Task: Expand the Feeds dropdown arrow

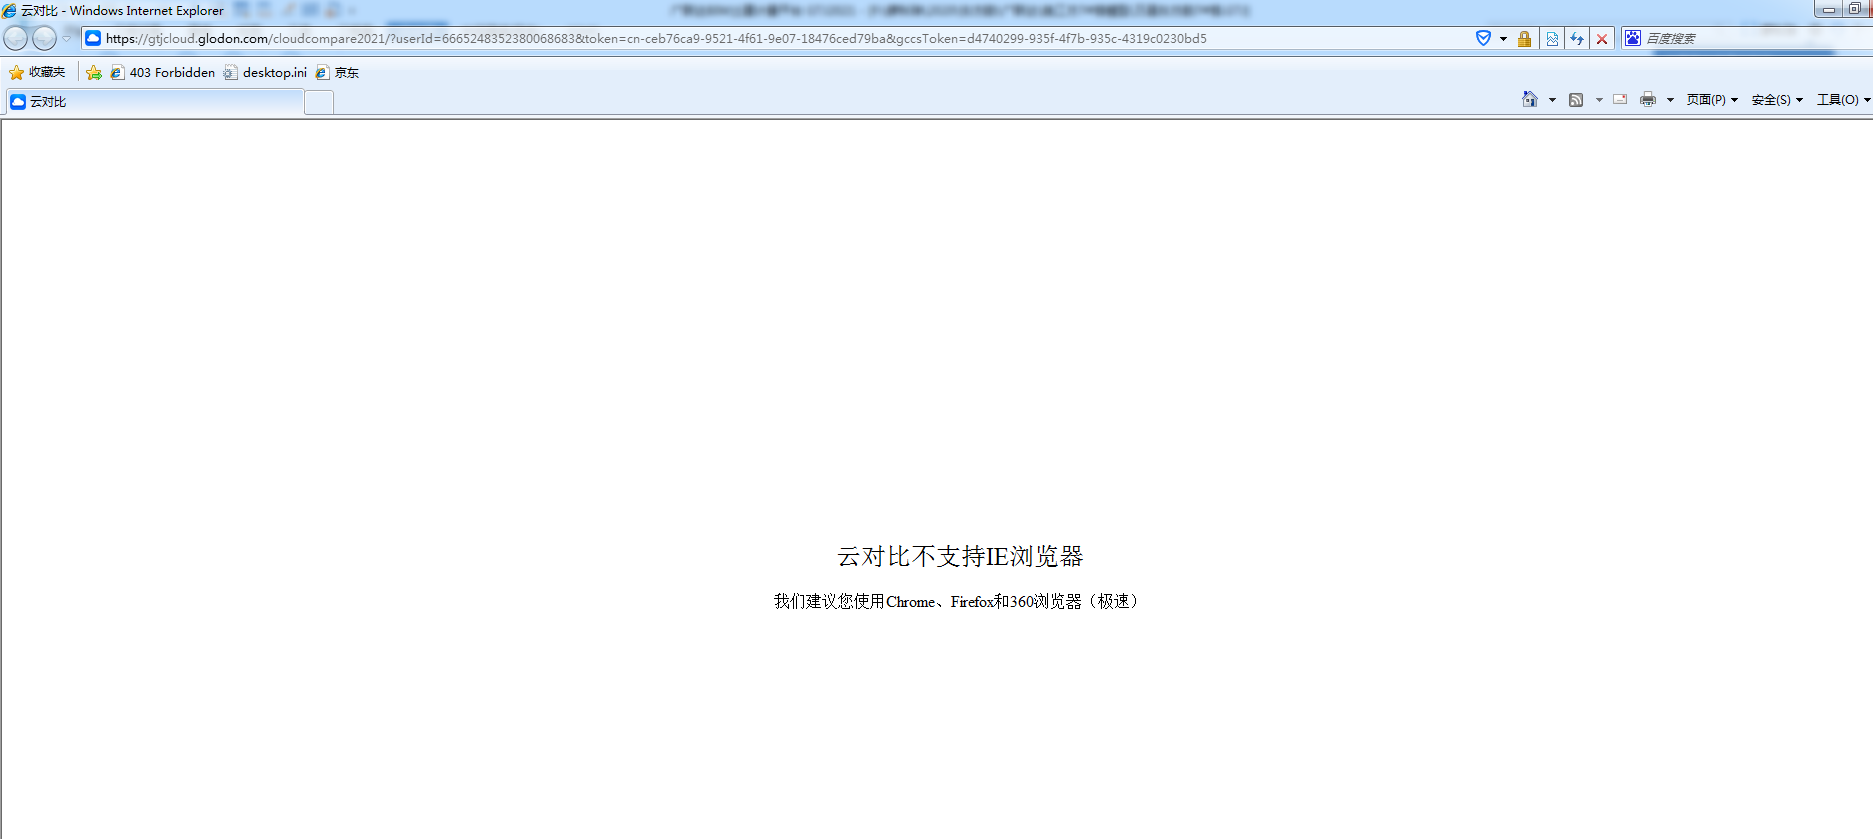Action: [x=1599, y=100]
